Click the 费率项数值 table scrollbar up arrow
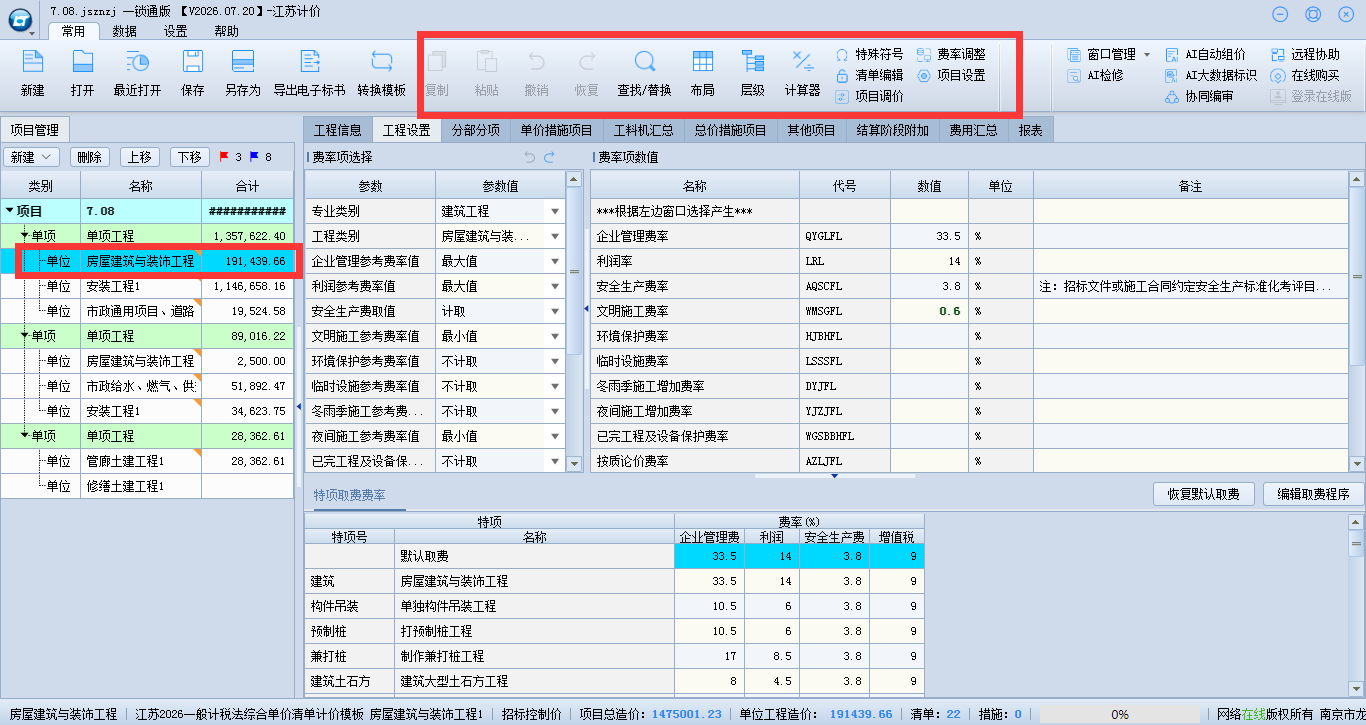Screen dimensions: 1366x725 1357,179
